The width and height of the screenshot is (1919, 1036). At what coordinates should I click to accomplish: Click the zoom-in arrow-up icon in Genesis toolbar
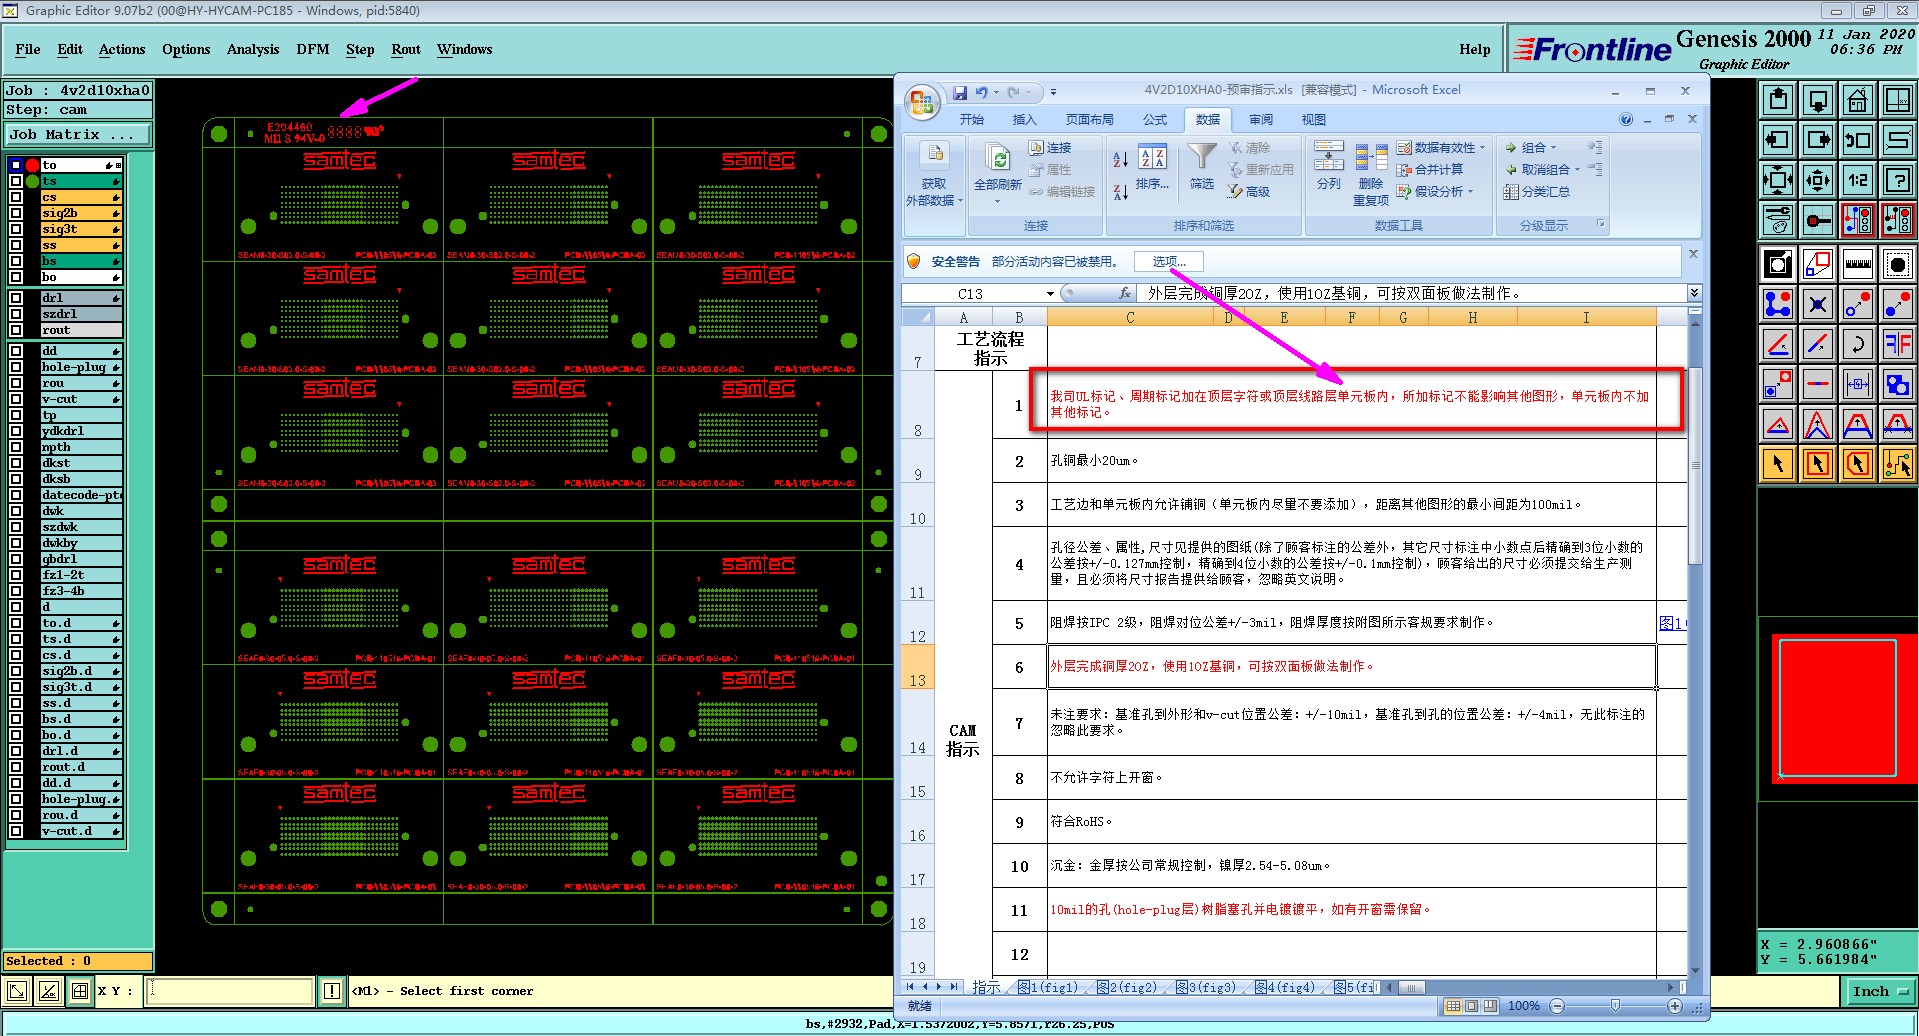[x=1778, y=99]
